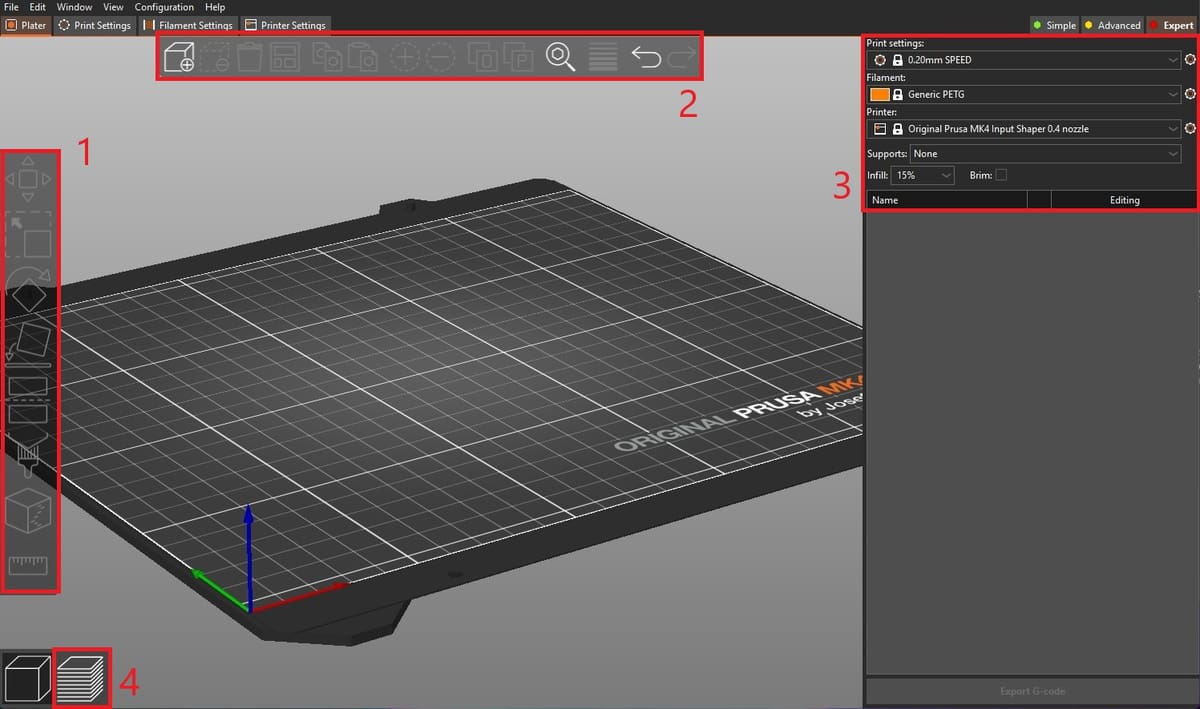Click the Editing column header

[1124, 200]
